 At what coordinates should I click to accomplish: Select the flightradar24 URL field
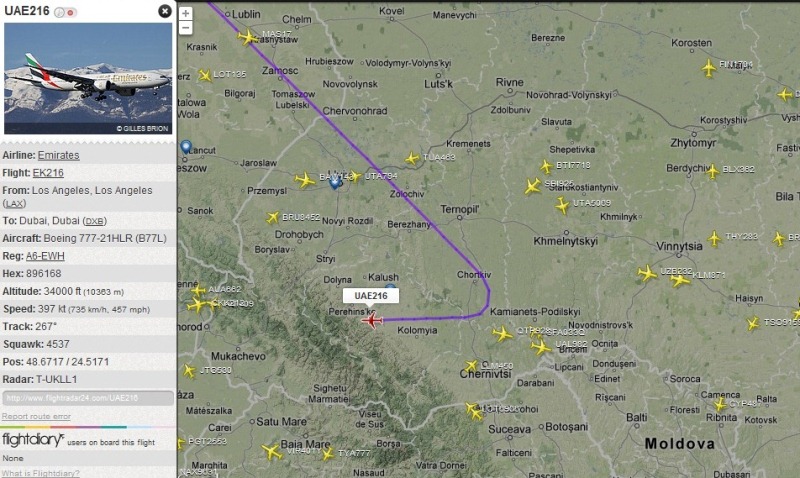point(88,398)
